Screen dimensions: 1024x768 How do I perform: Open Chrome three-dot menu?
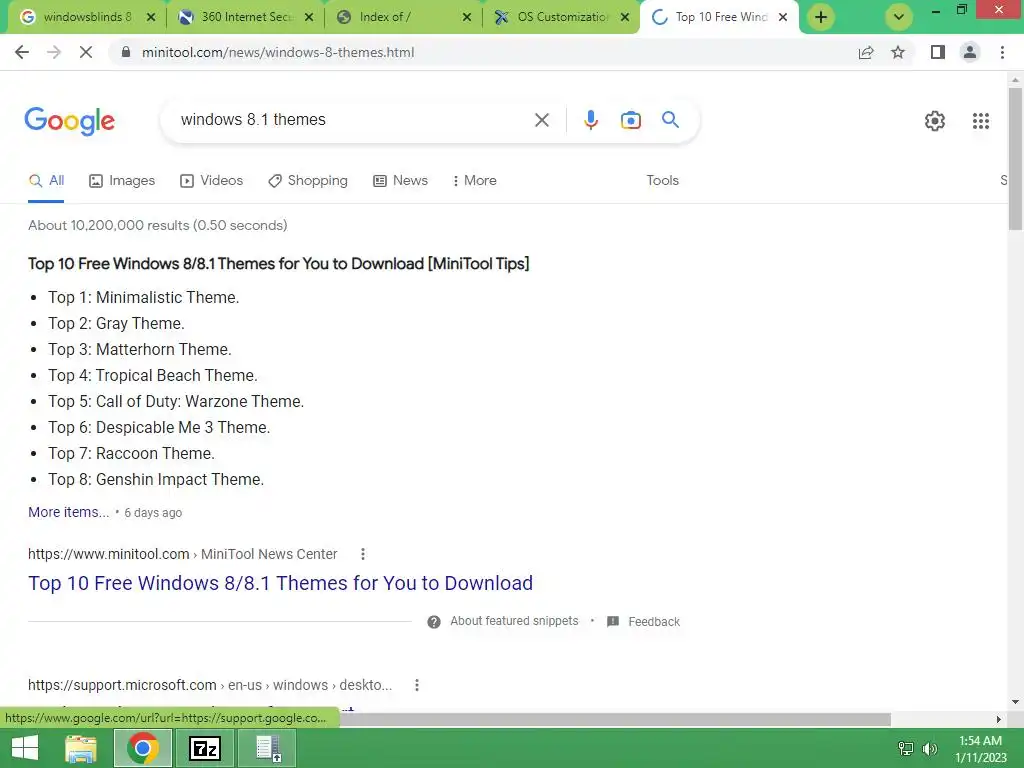point(1002,52)
